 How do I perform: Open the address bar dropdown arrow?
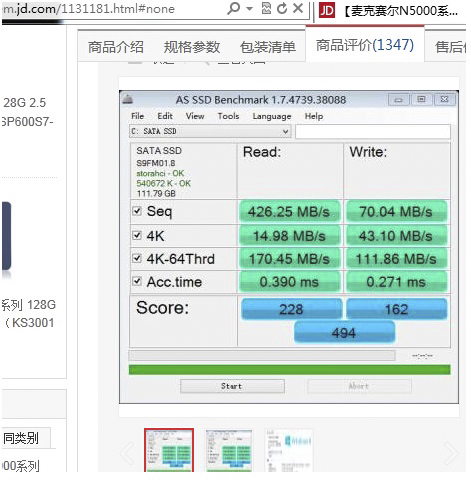pos(249,8)
